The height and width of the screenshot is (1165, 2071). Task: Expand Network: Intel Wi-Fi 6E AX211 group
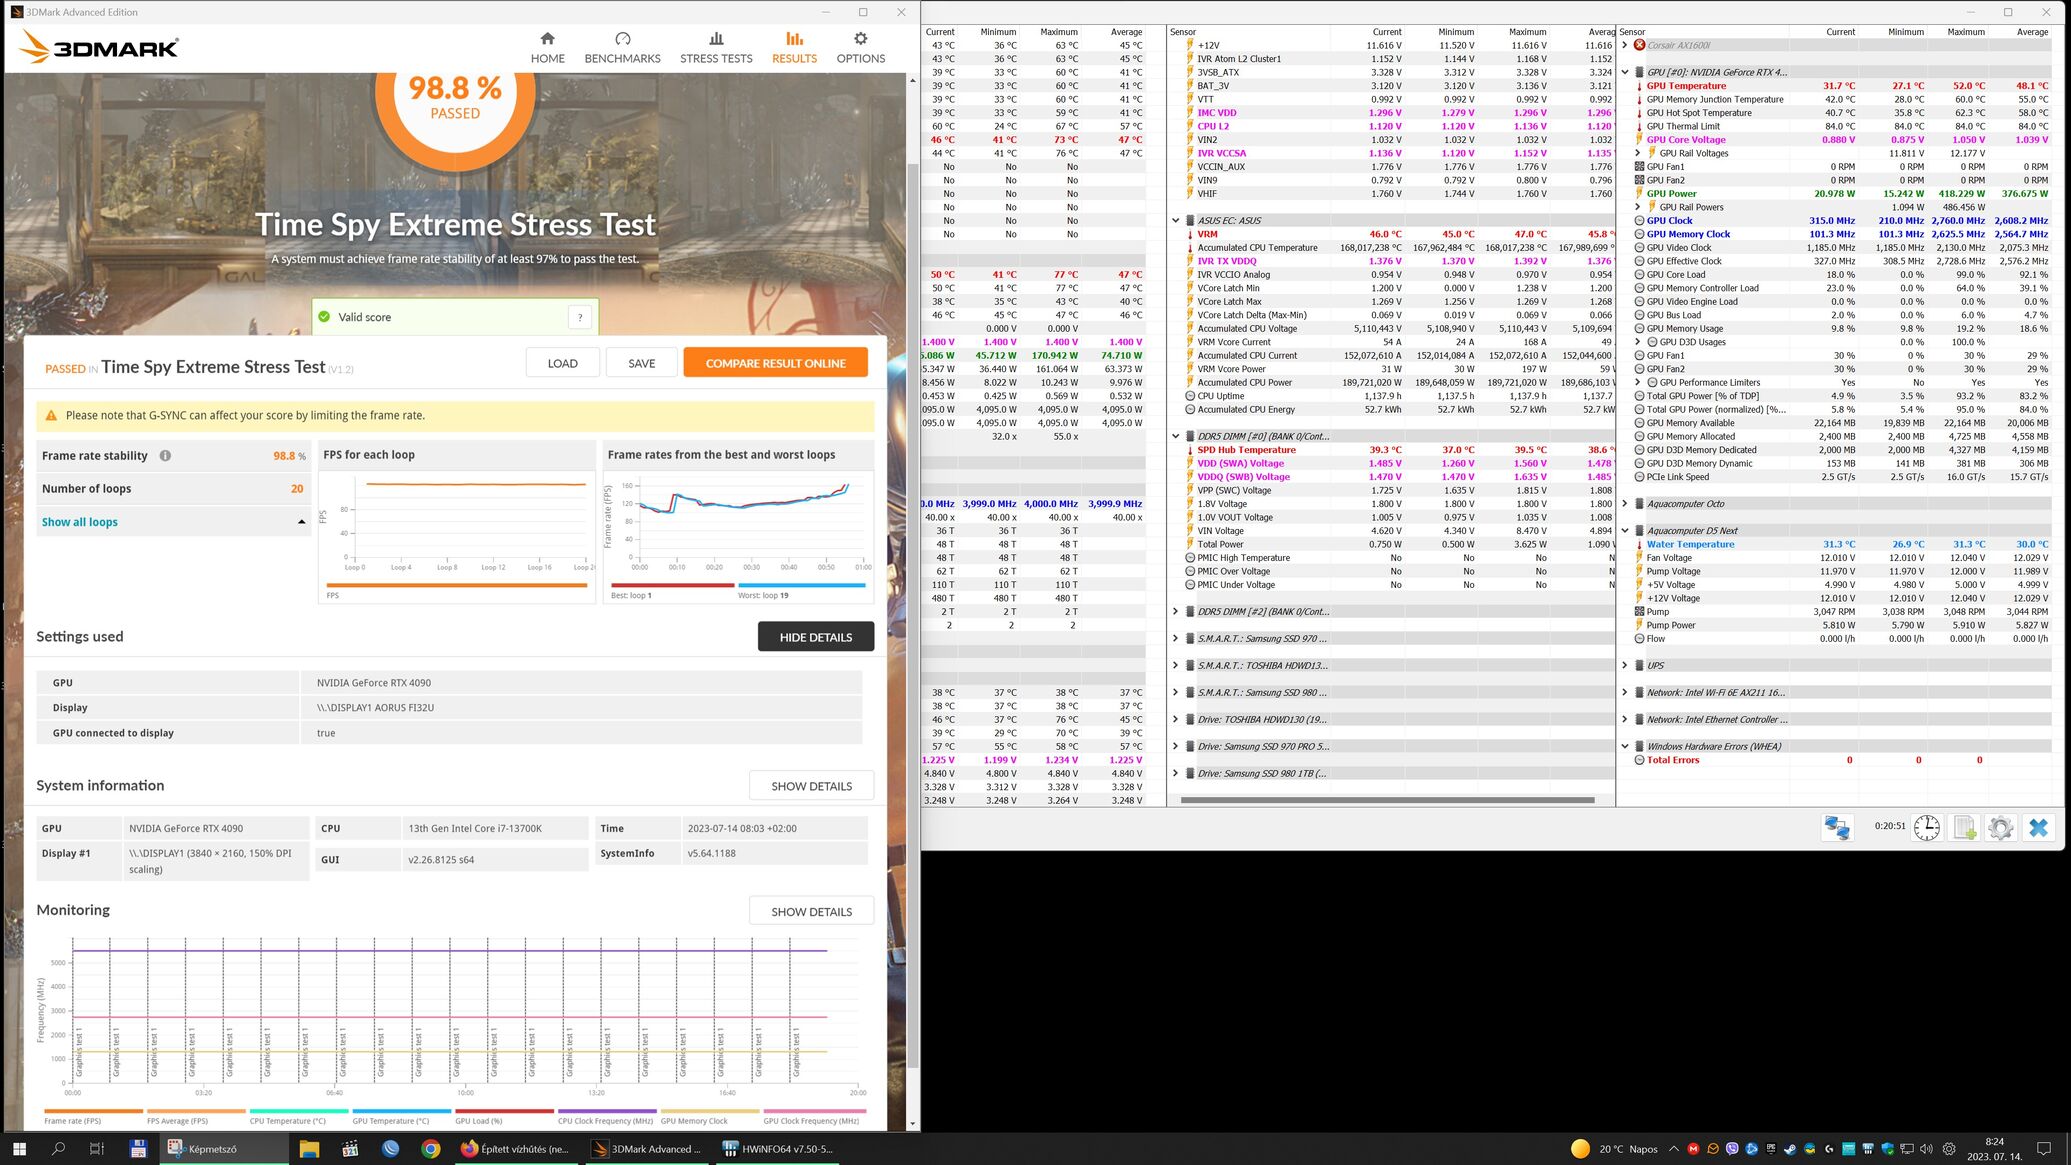[1625, 692]
